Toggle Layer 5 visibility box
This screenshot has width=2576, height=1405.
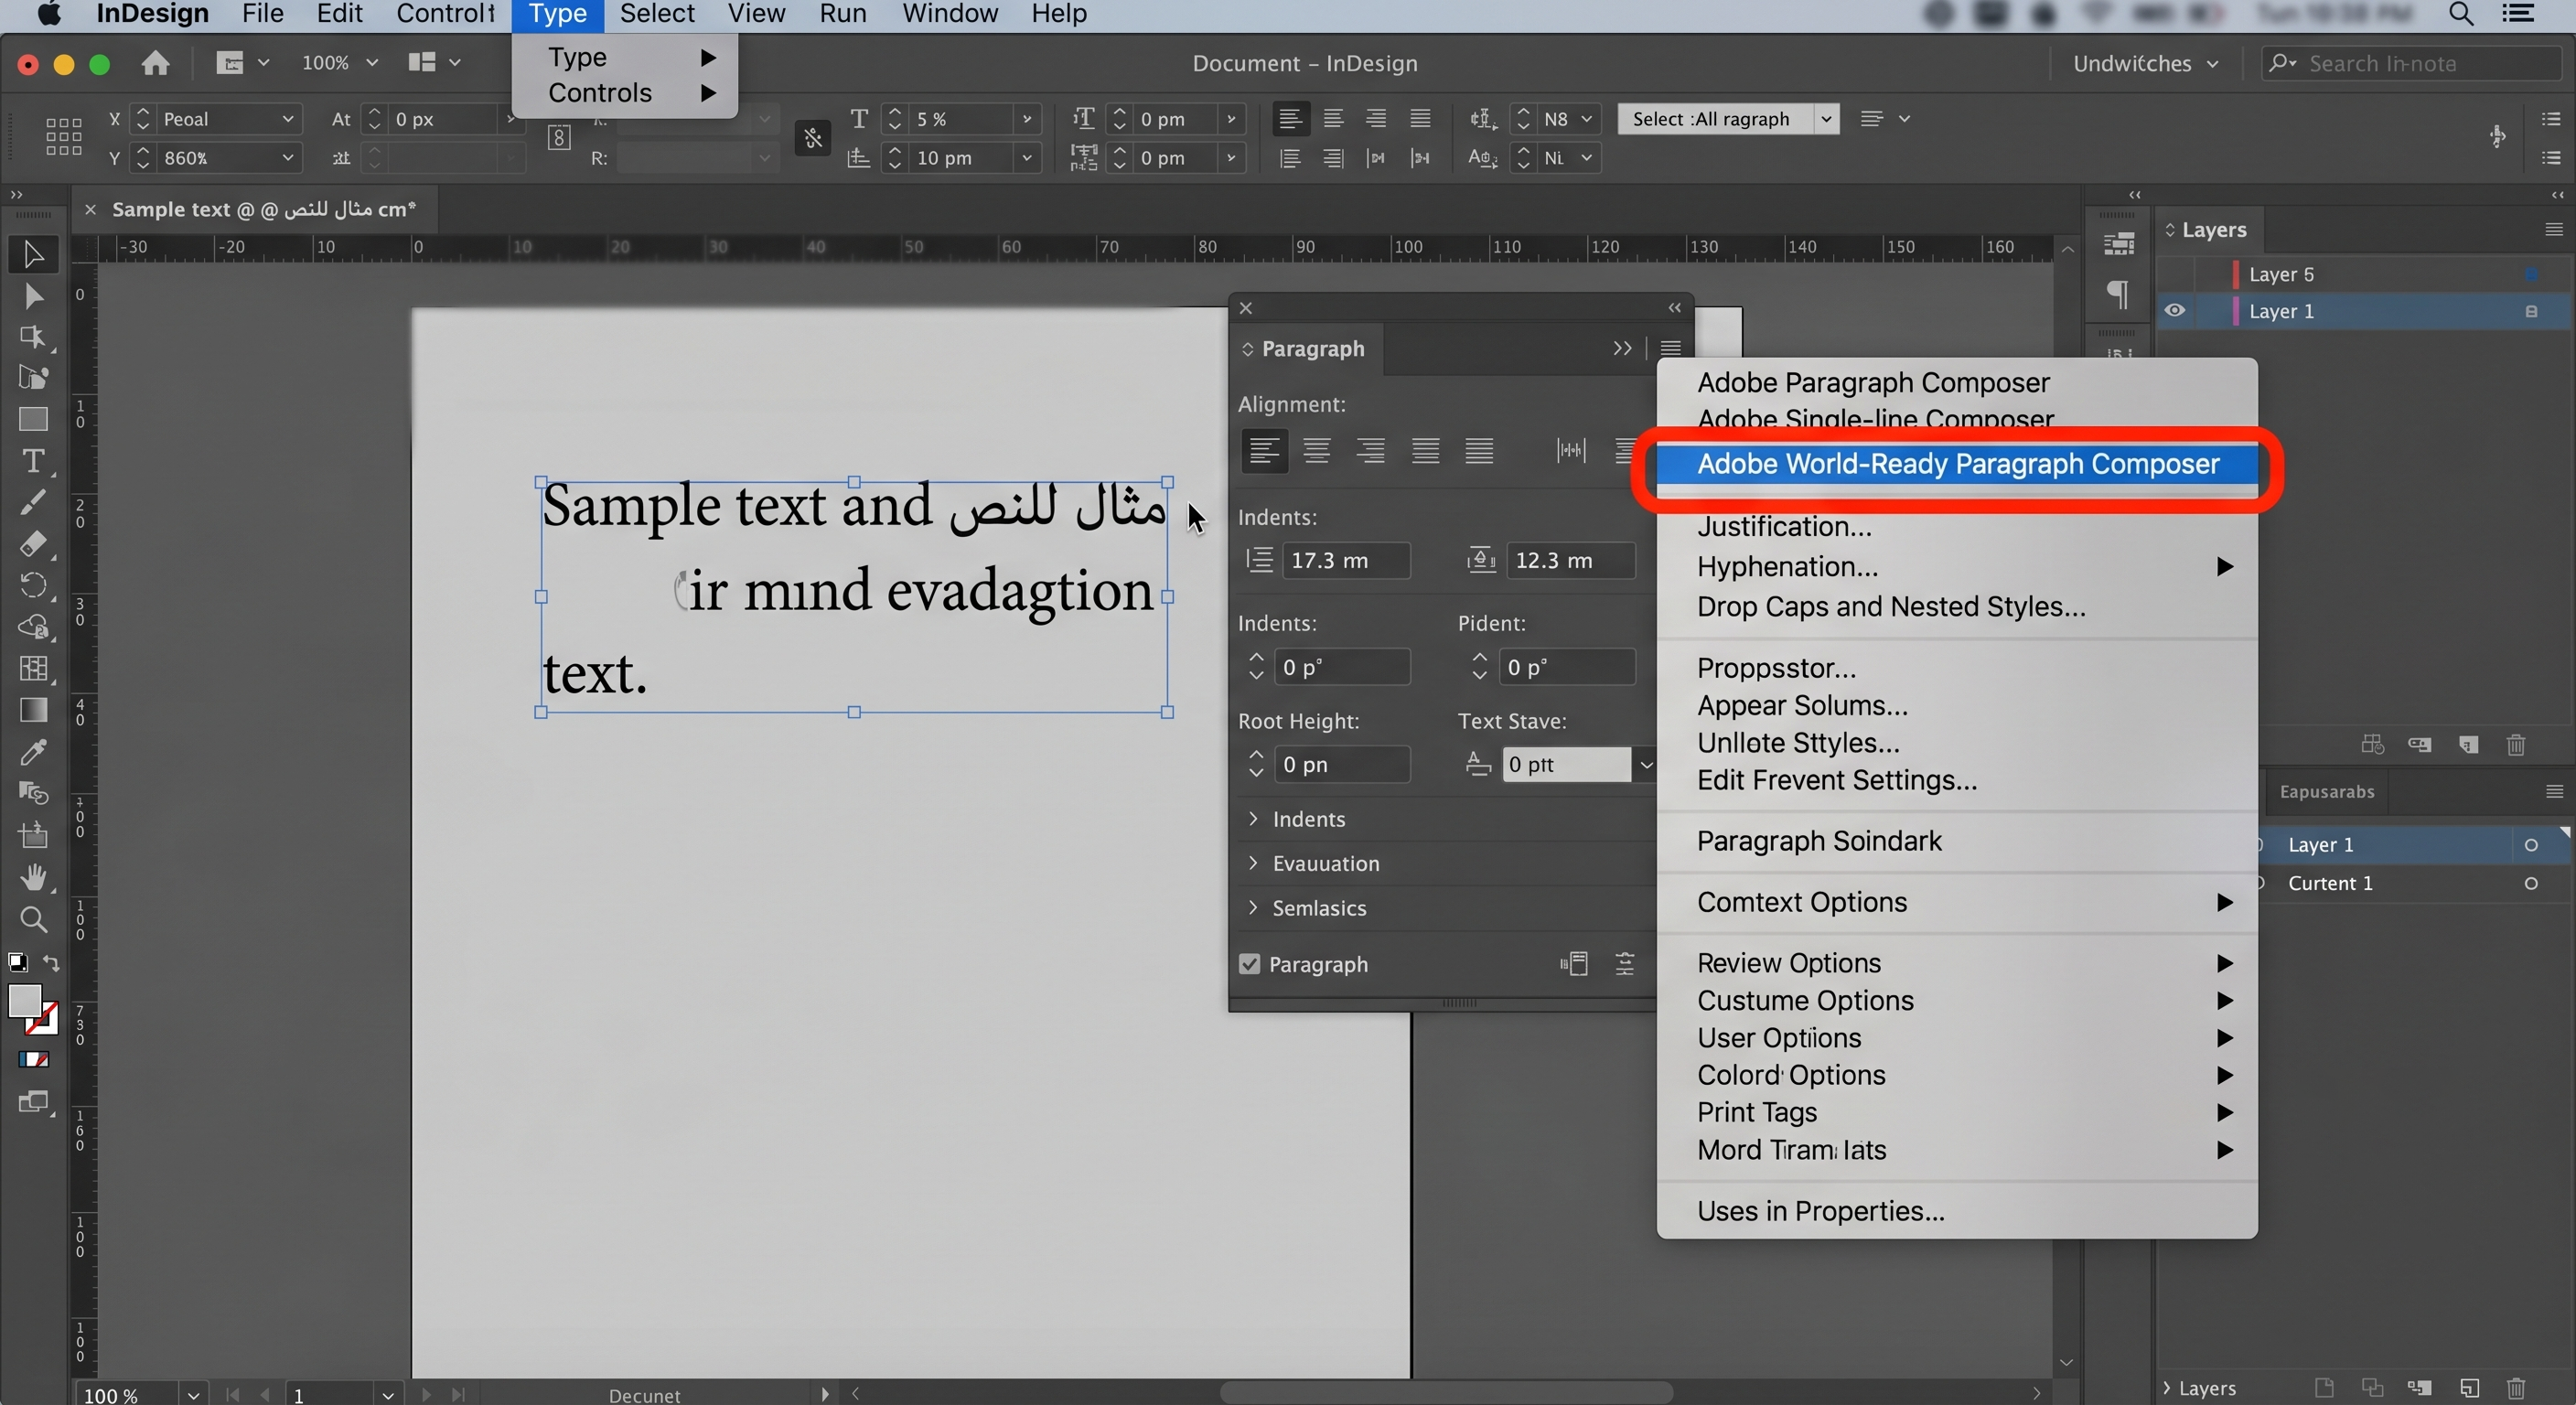2174,274
